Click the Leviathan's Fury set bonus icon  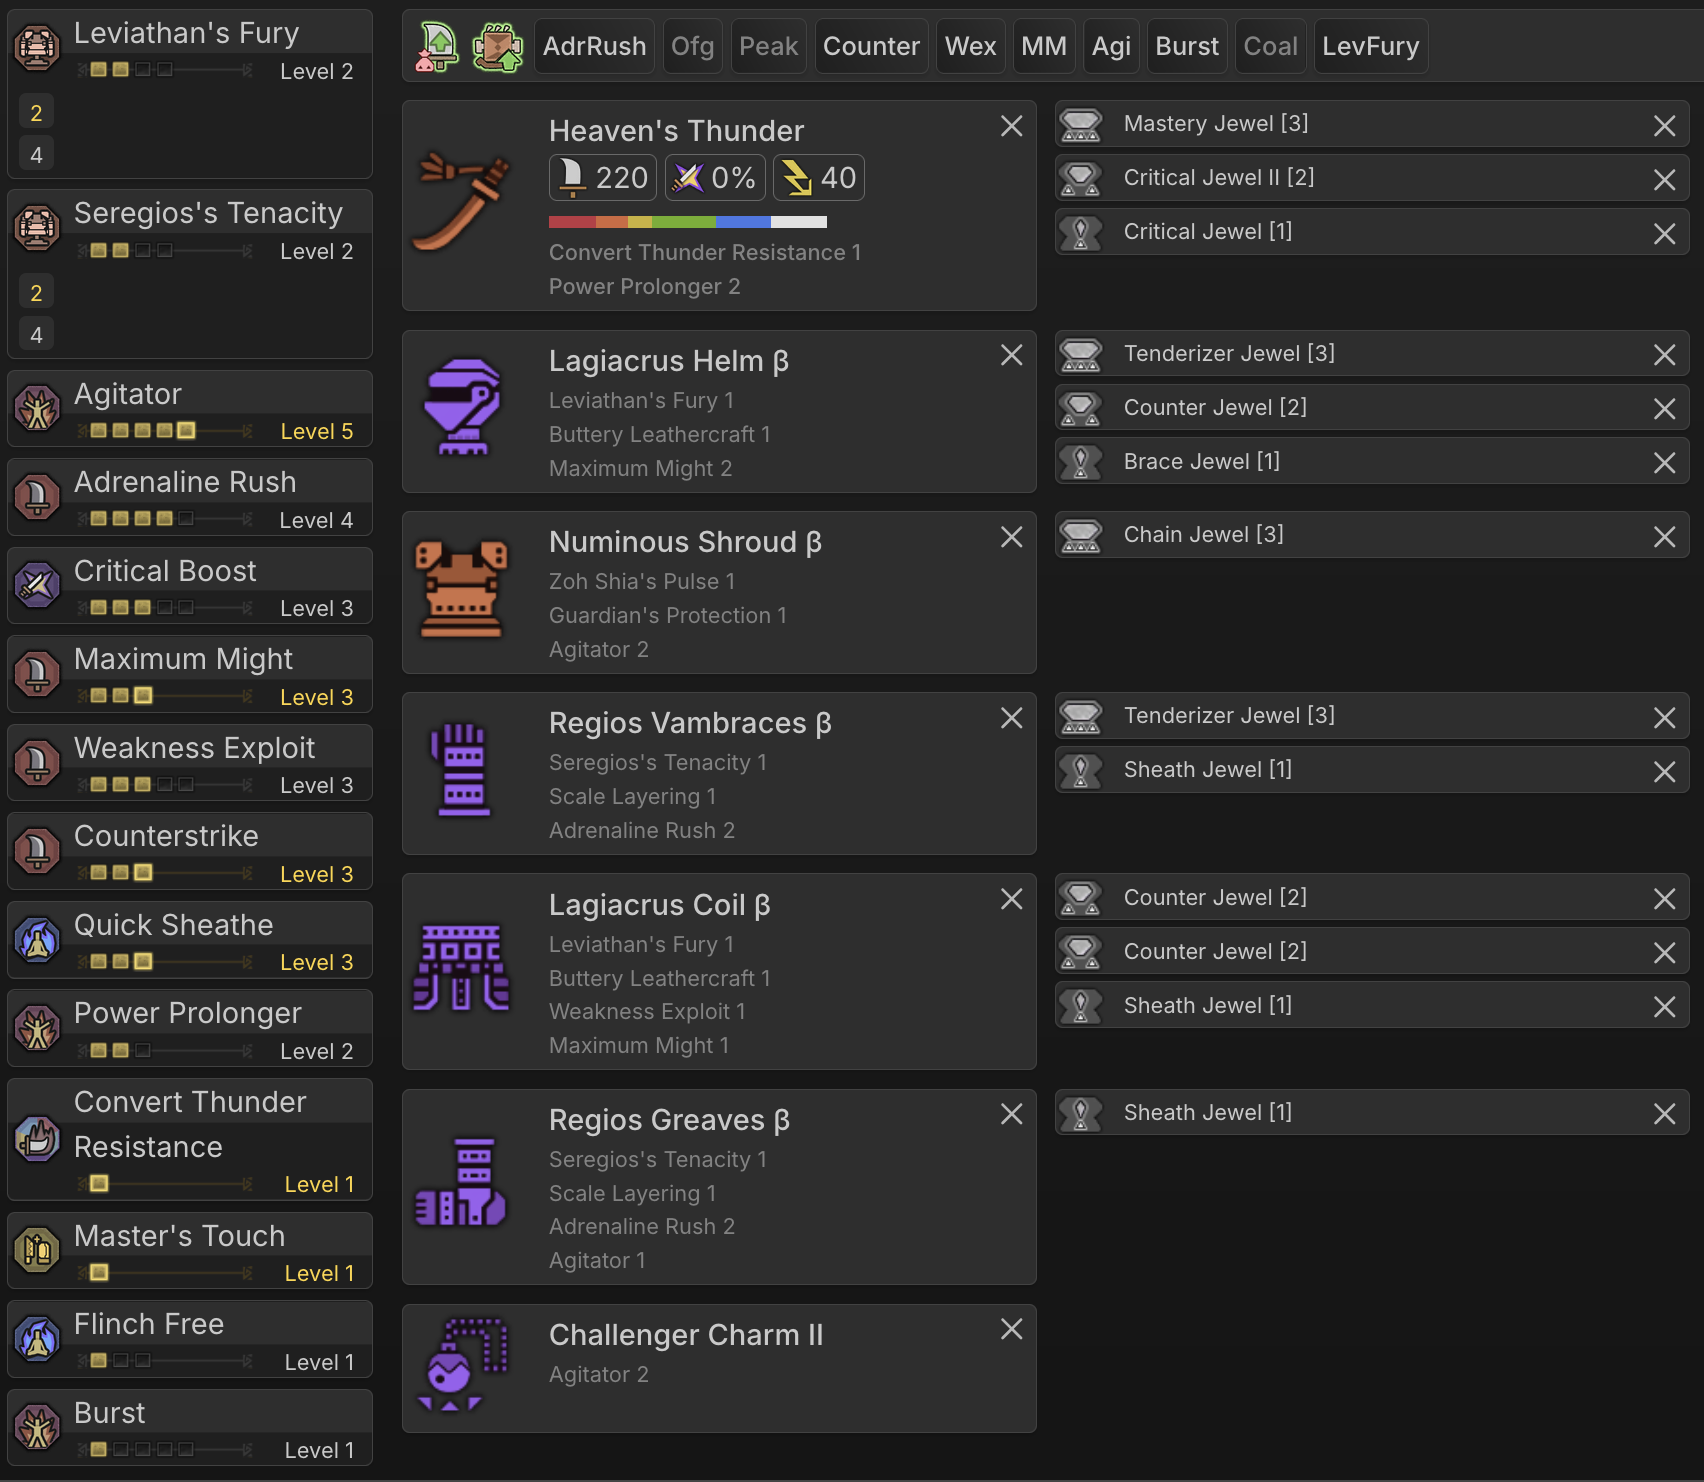tap(37, 47)
